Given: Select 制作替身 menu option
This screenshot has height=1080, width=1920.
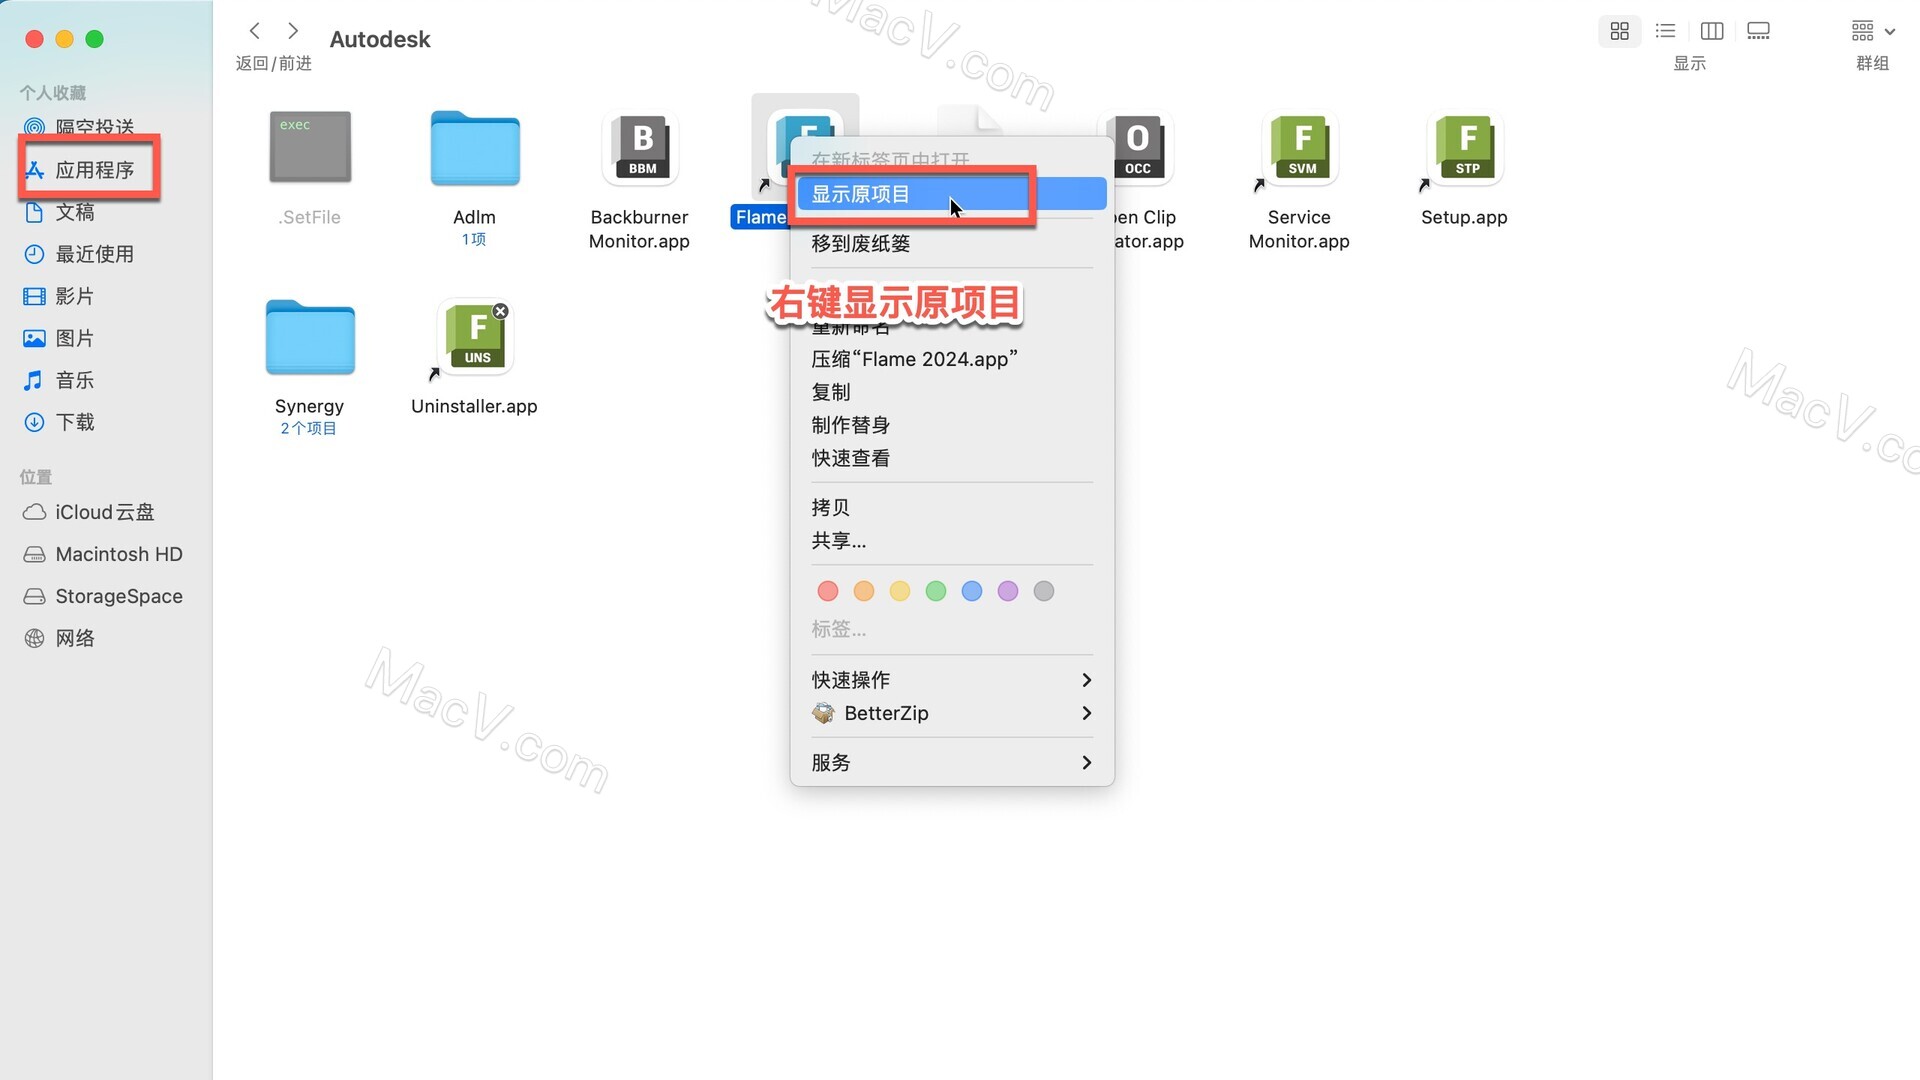Looking at the screenshot, I should pos(851,425).
